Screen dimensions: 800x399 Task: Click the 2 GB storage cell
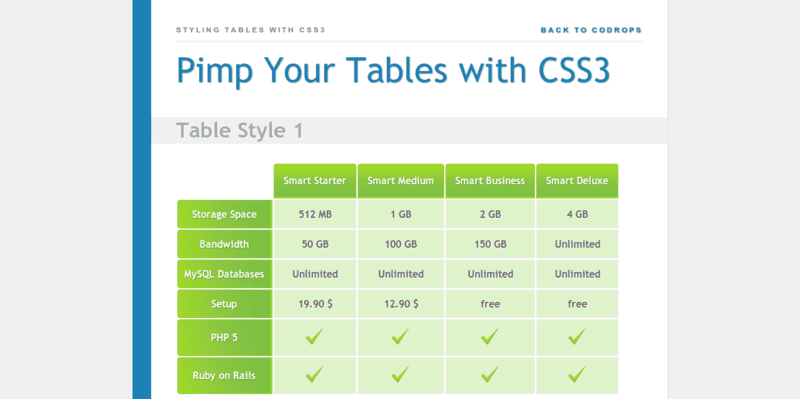(x=490, y=214)
